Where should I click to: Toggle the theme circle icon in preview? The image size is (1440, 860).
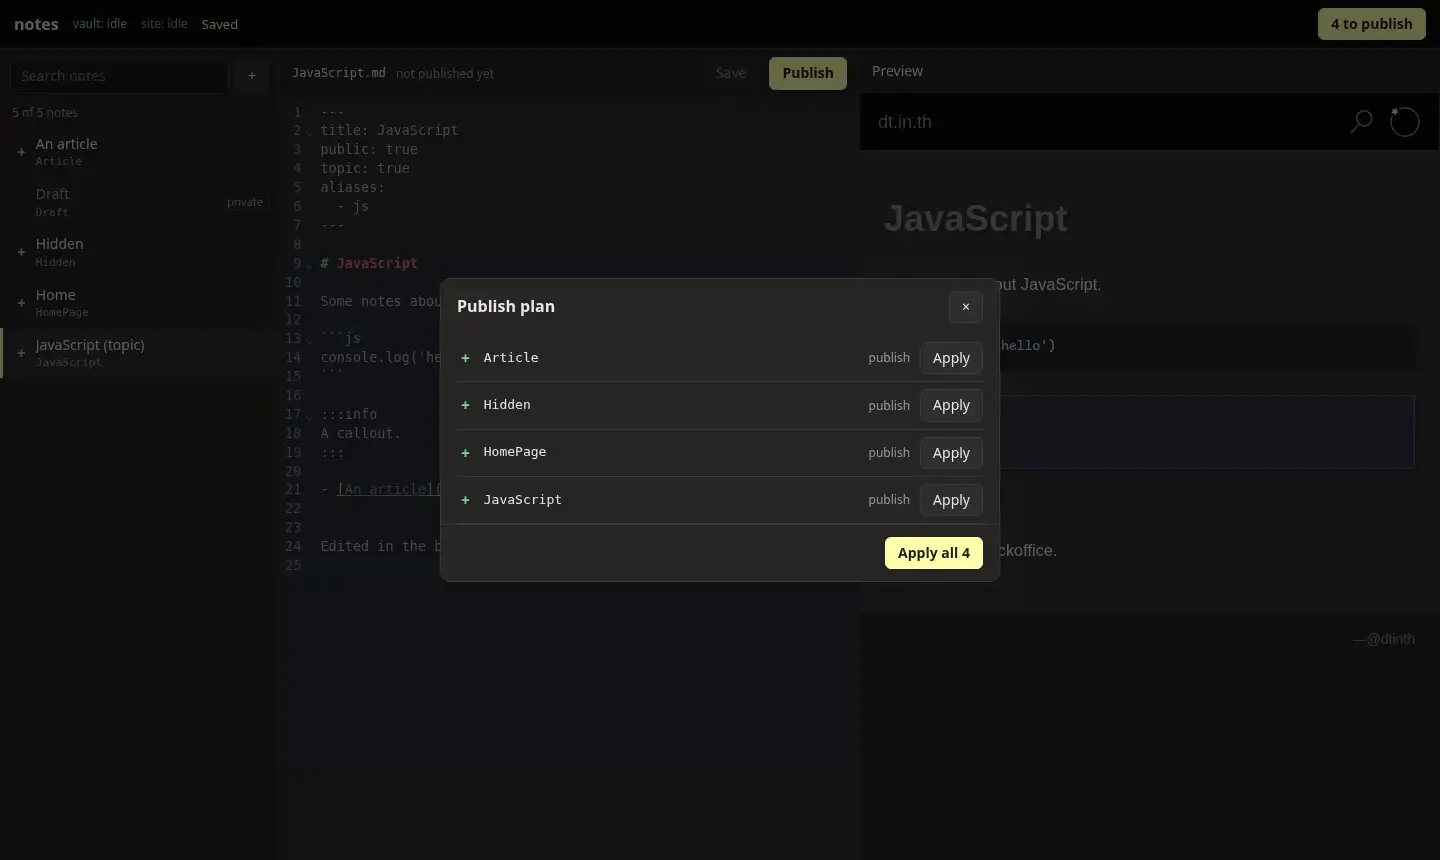[1404, 122]
